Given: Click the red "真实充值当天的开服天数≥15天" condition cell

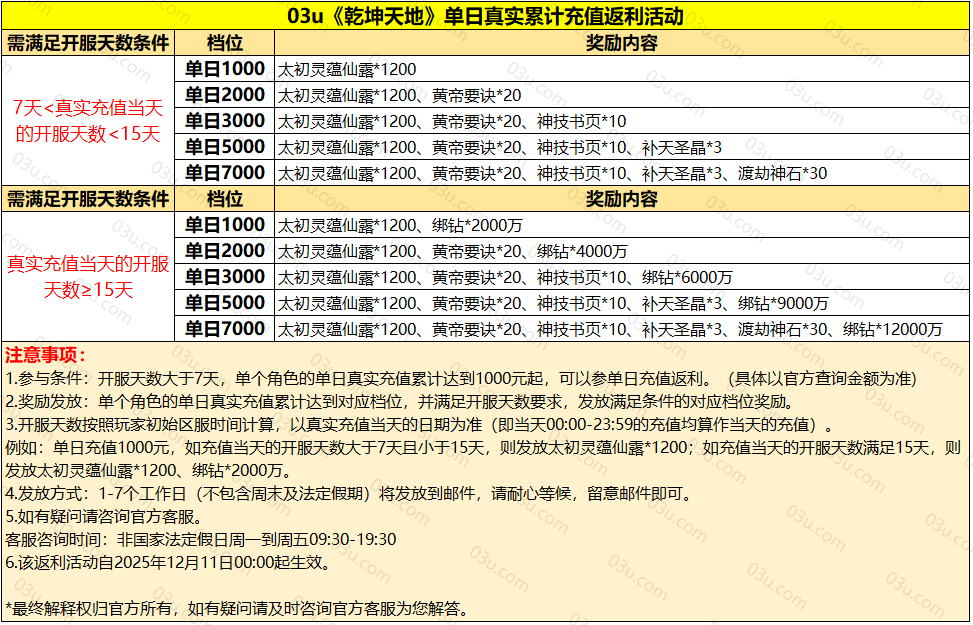Looking at the screenshot, I should (88, 277).
